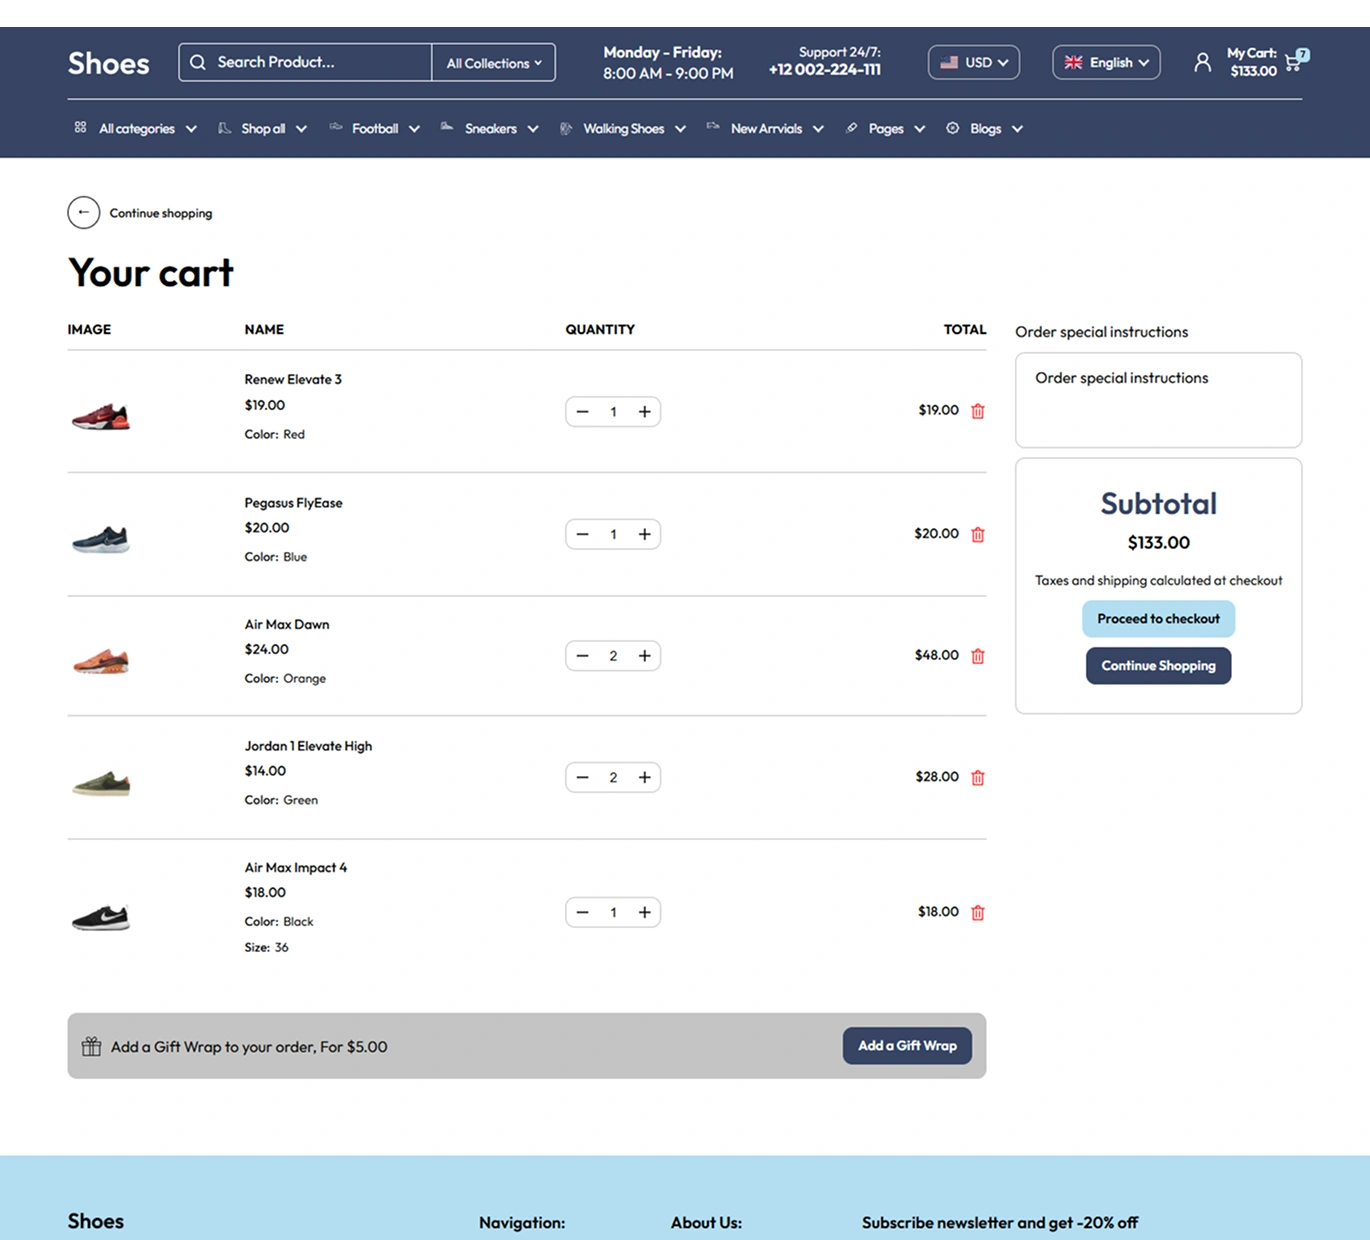Viewport: 1370px width, 1240px height.
Task: Open Air Max Dawn product name link
Action: [x=287, y=625]
